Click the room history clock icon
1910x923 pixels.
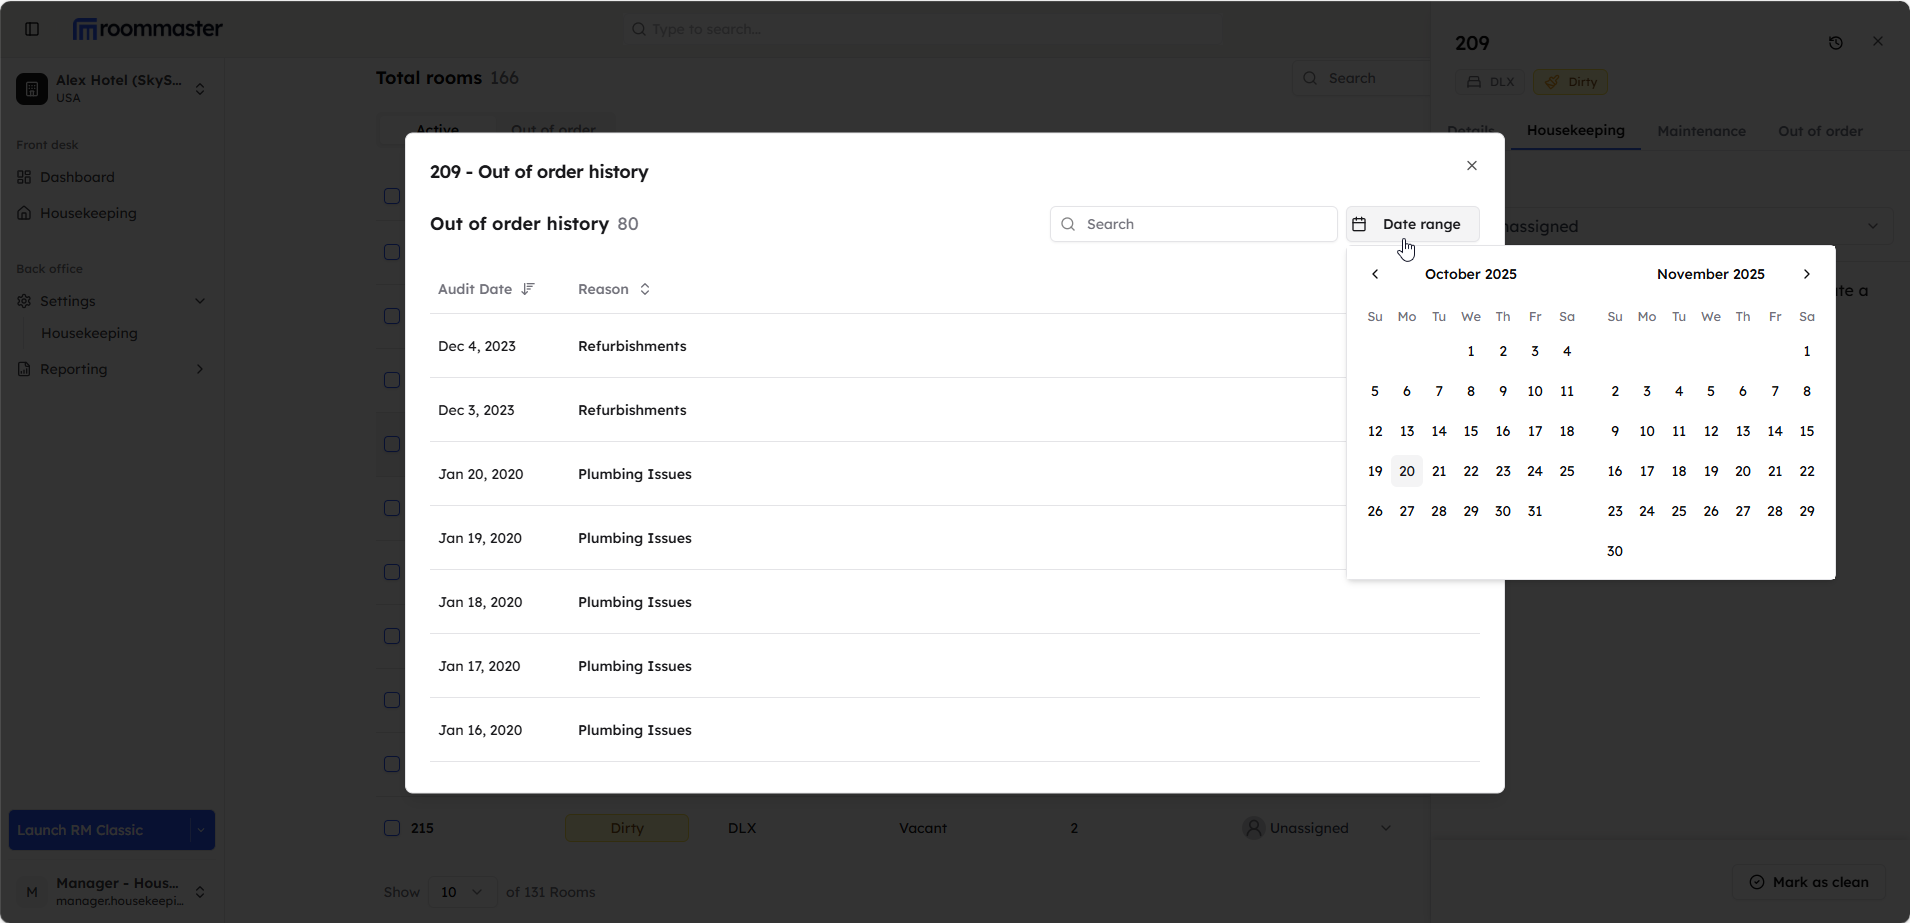1835,43
